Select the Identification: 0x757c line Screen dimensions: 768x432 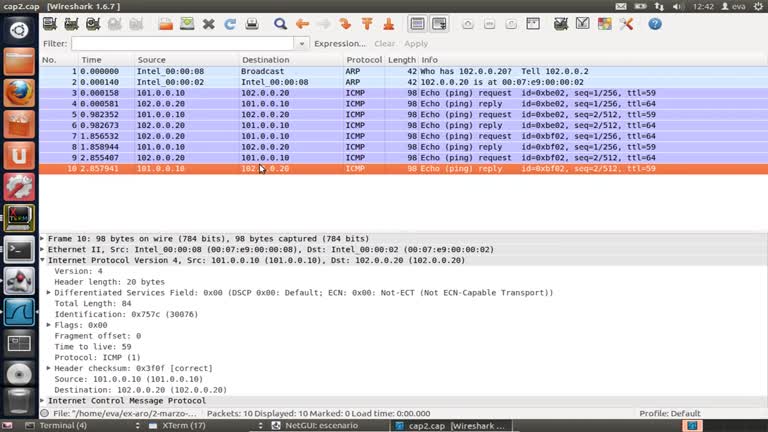point(126,314)
